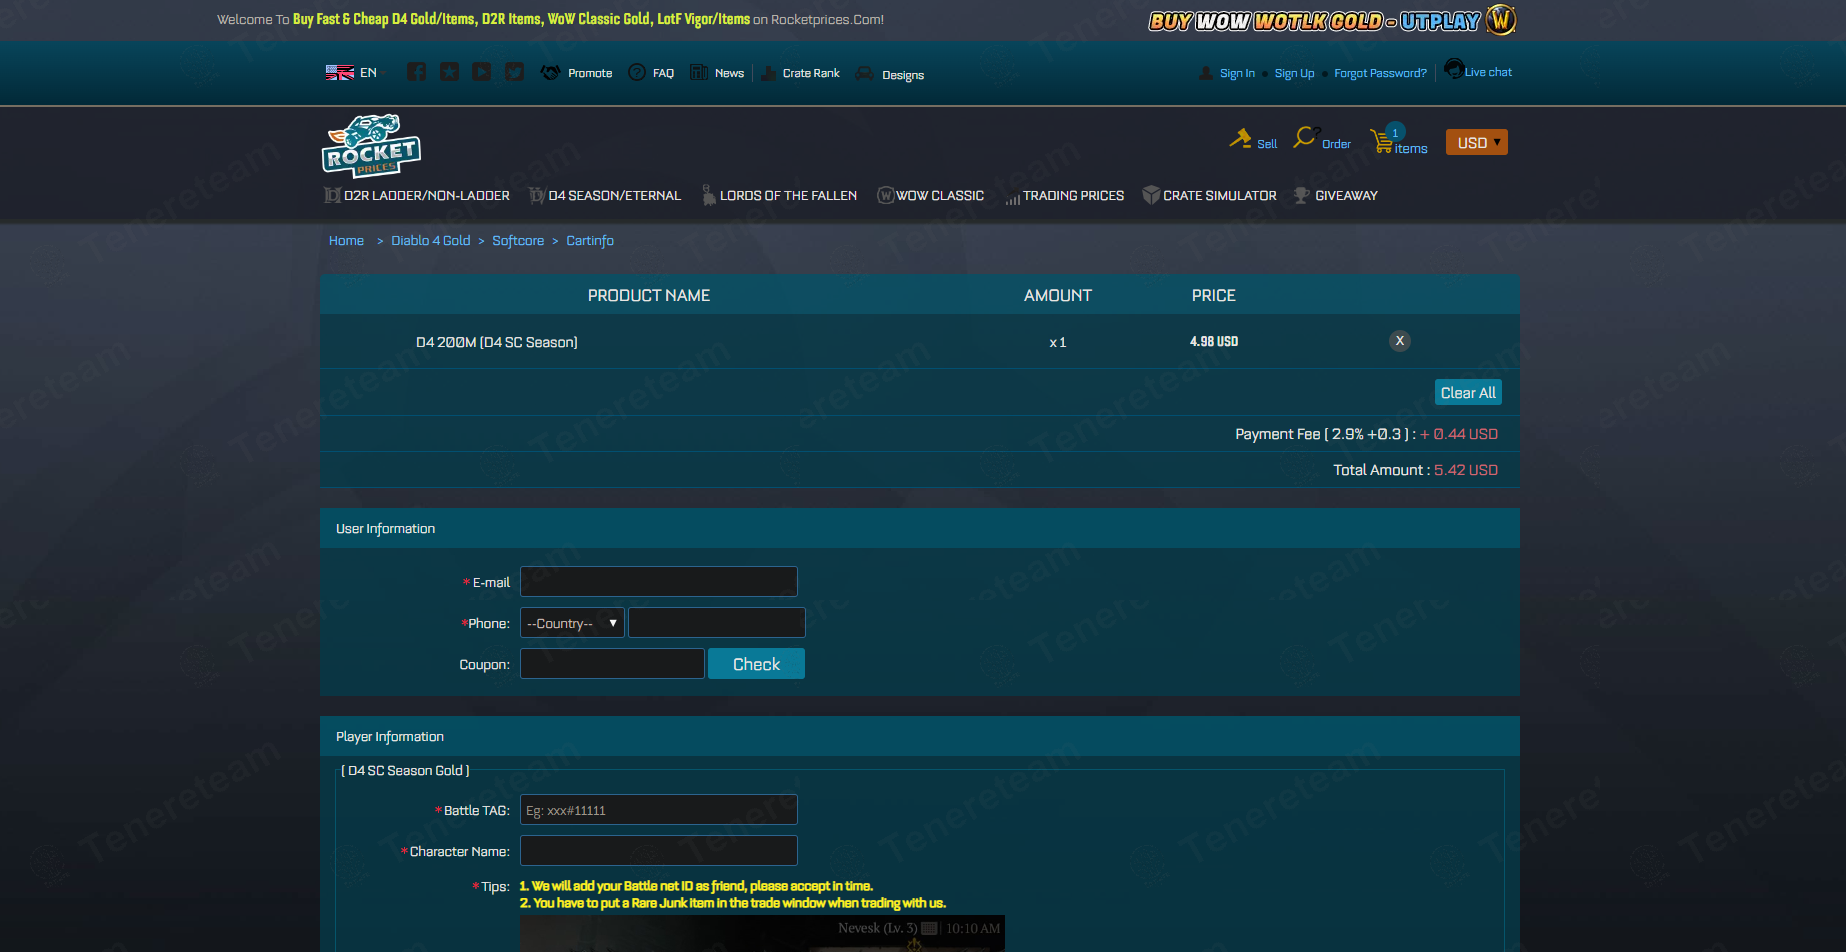Focus the E-mail input field
This screenshot has height=952, width=1846.
pyautogui.click(x=659, y=582)
